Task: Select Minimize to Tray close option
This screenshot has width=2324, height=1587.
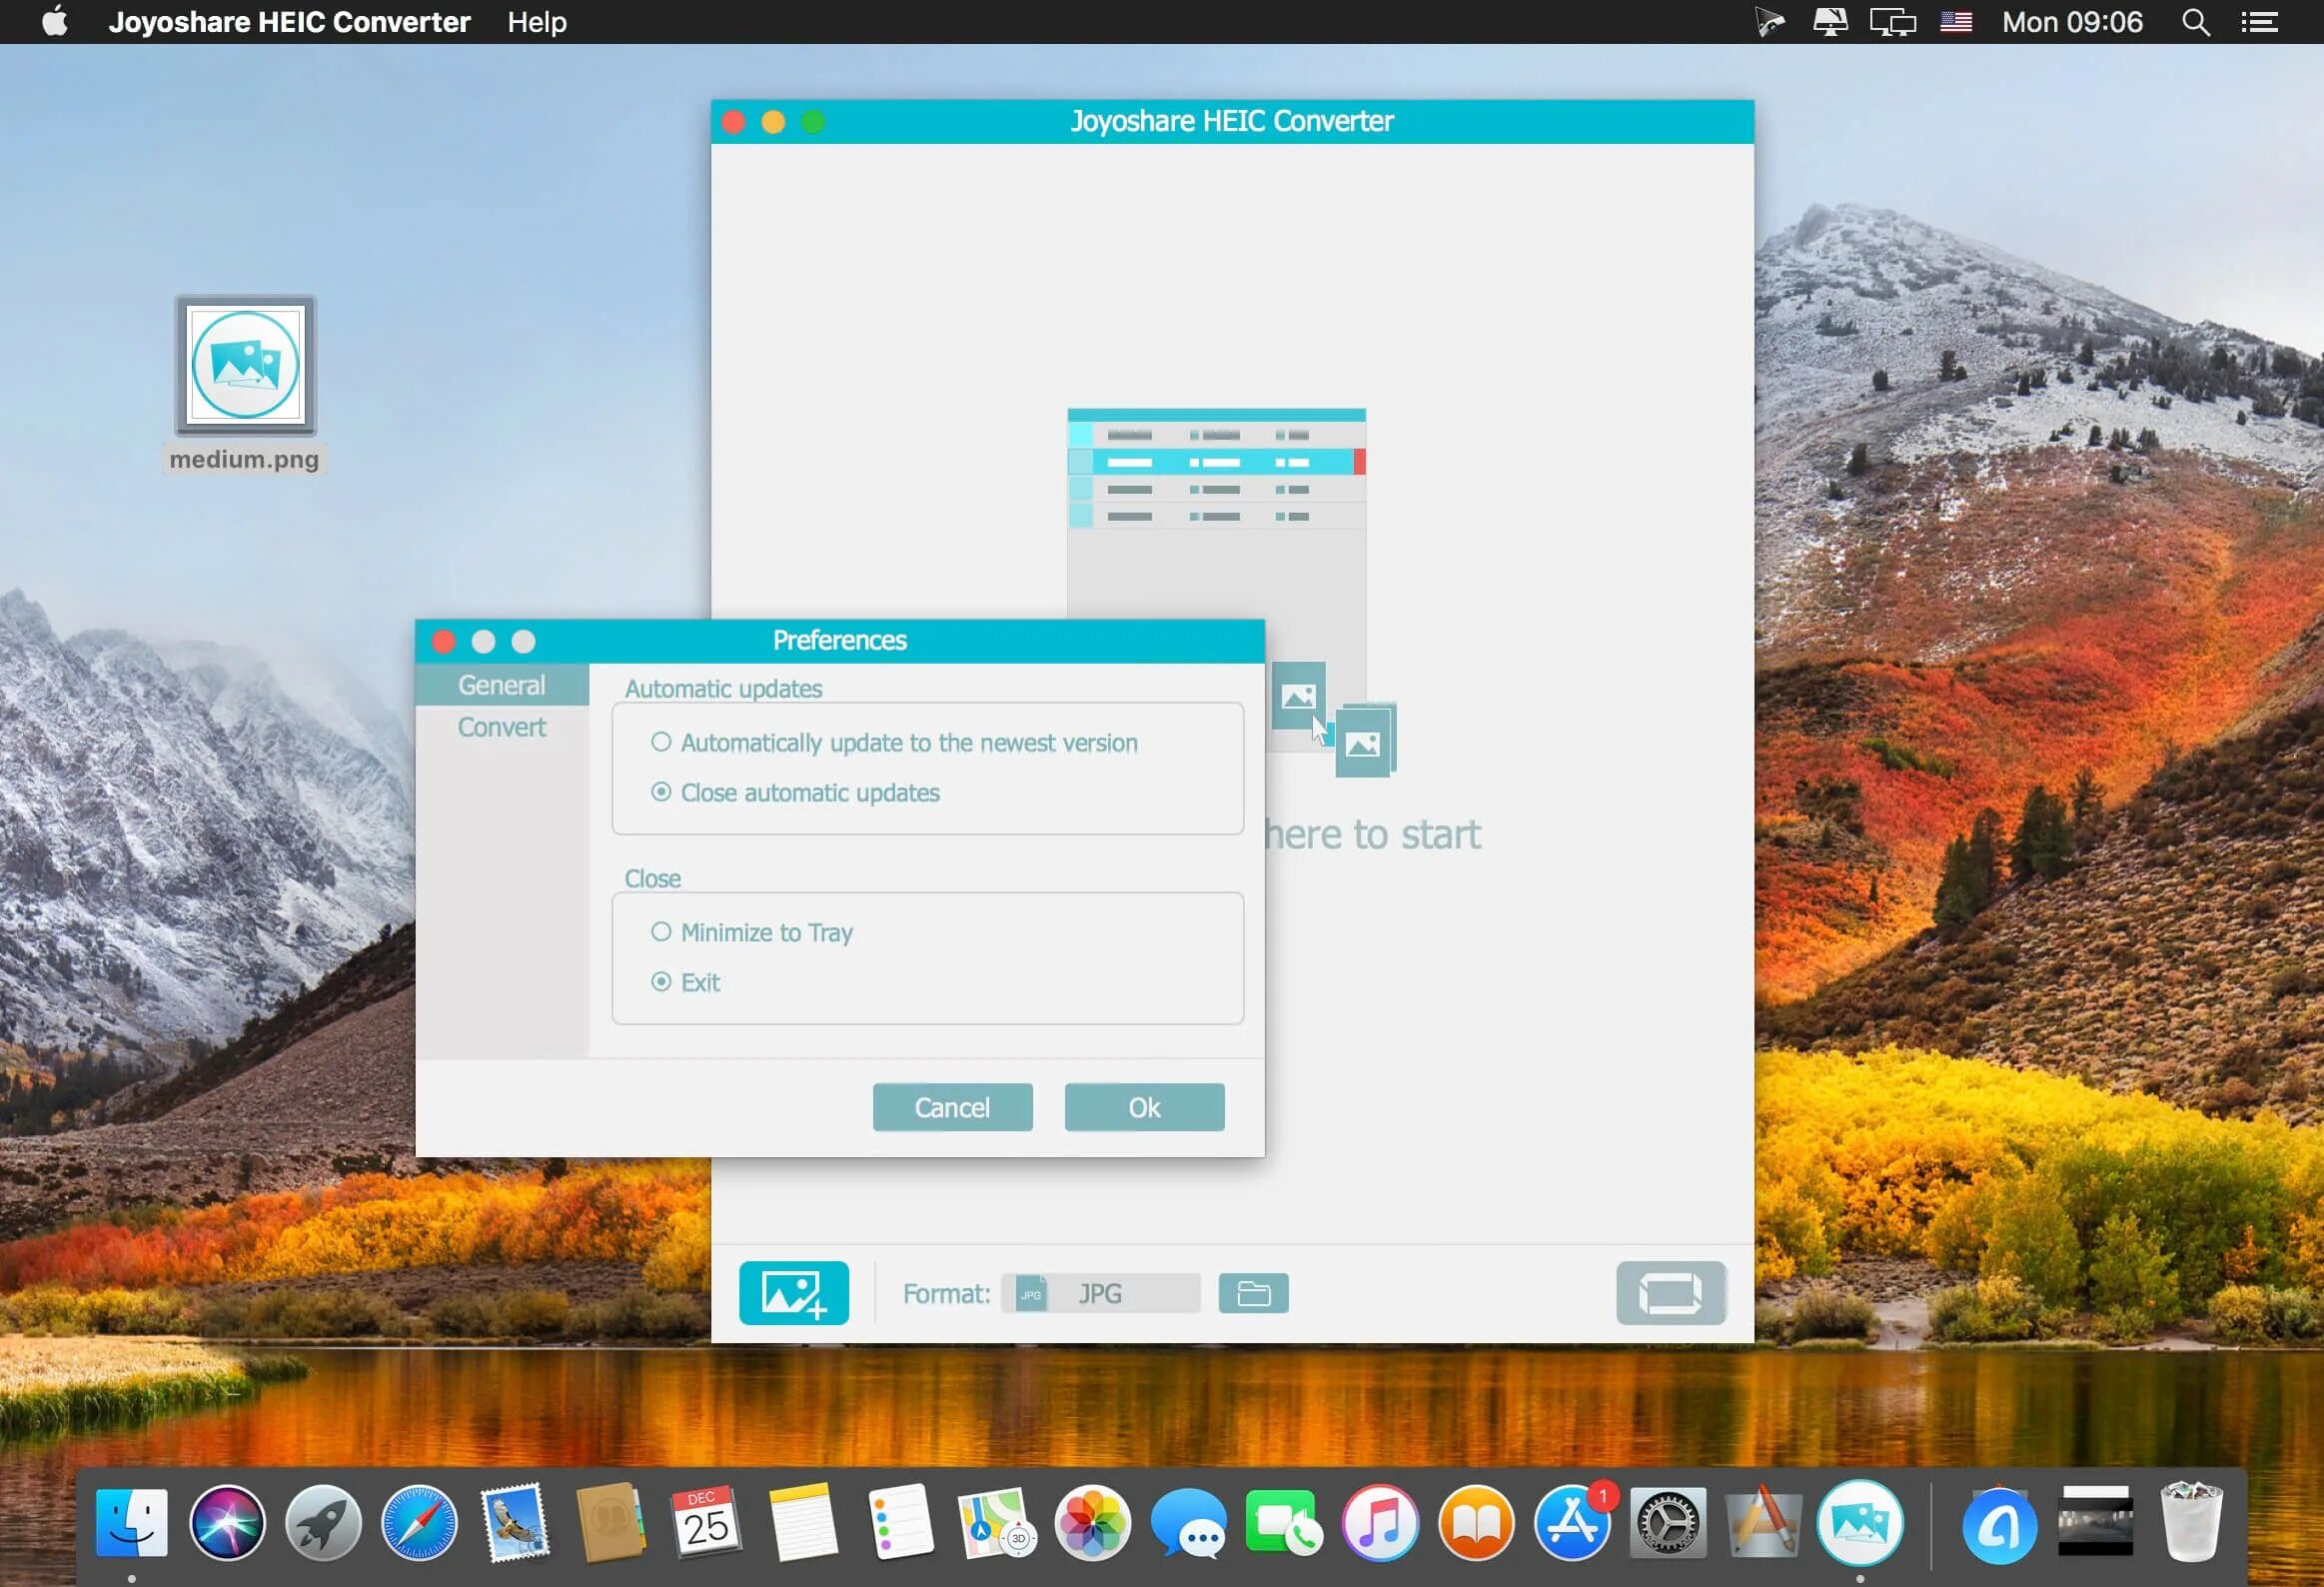Action: 662,931
